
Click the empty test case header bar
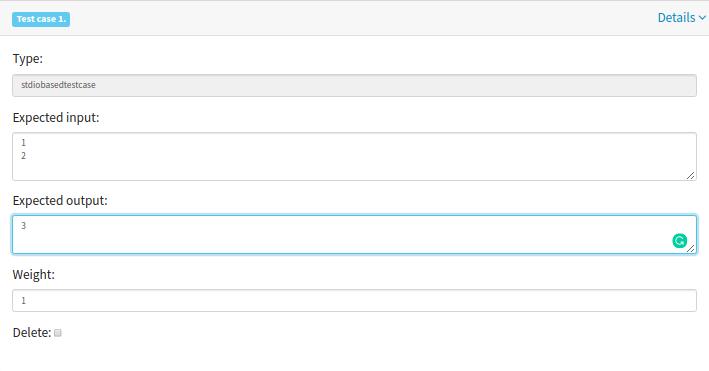tap(362, 18)
